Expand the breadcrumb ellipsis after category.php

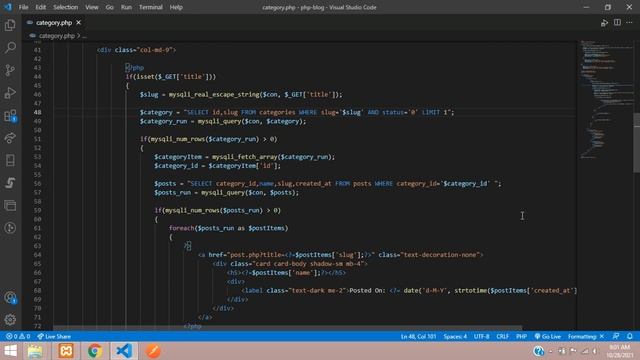click(84, 36)
